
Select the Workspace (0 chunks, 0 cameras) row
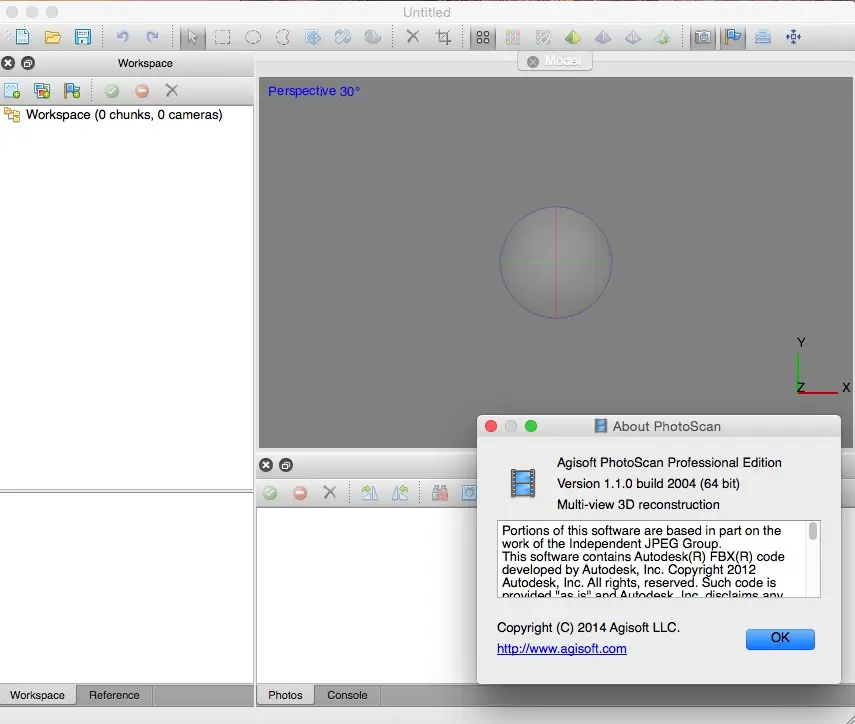127,114
